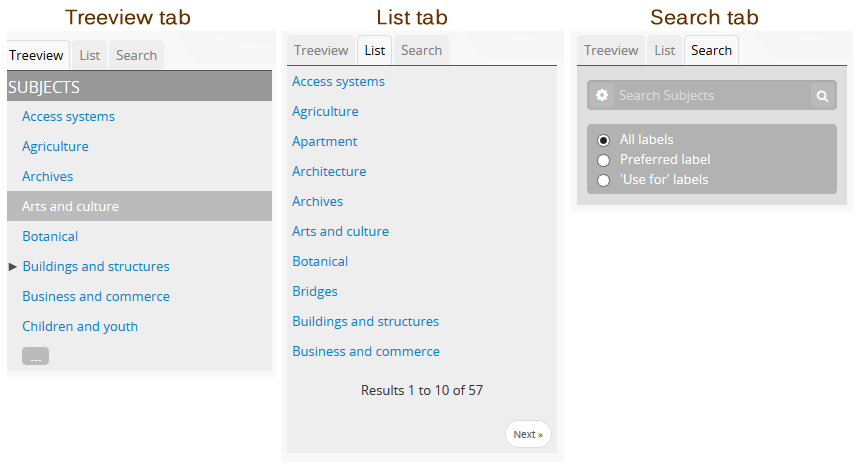Go to Treeview tab in Search panel
The image size is (860, 470).
tap(611, 51)
